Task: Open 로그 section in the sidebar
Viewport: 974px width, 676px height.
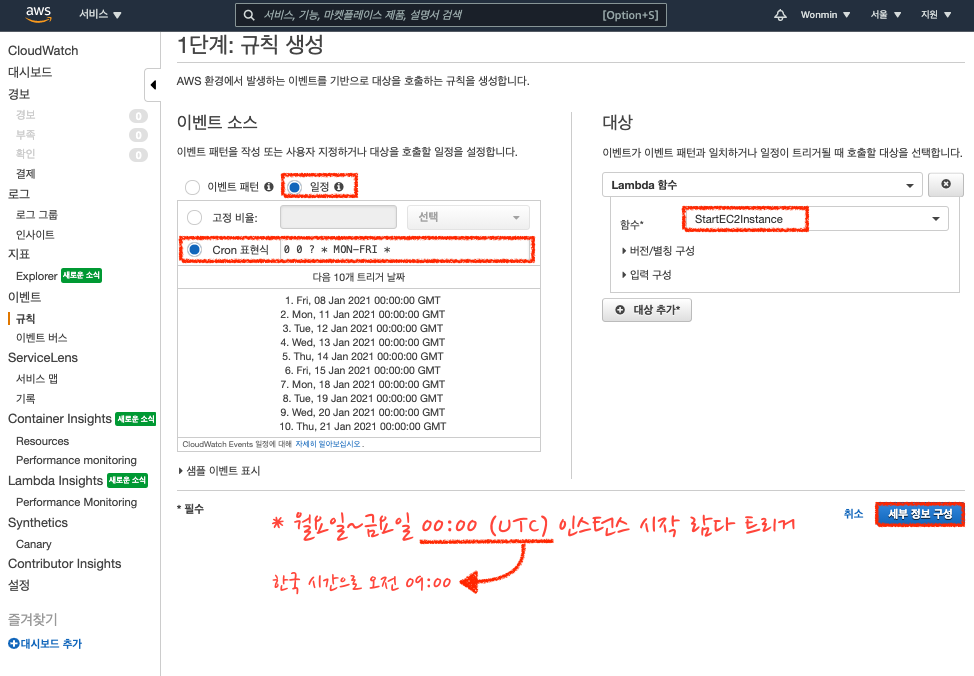Action: coord(19,194)
